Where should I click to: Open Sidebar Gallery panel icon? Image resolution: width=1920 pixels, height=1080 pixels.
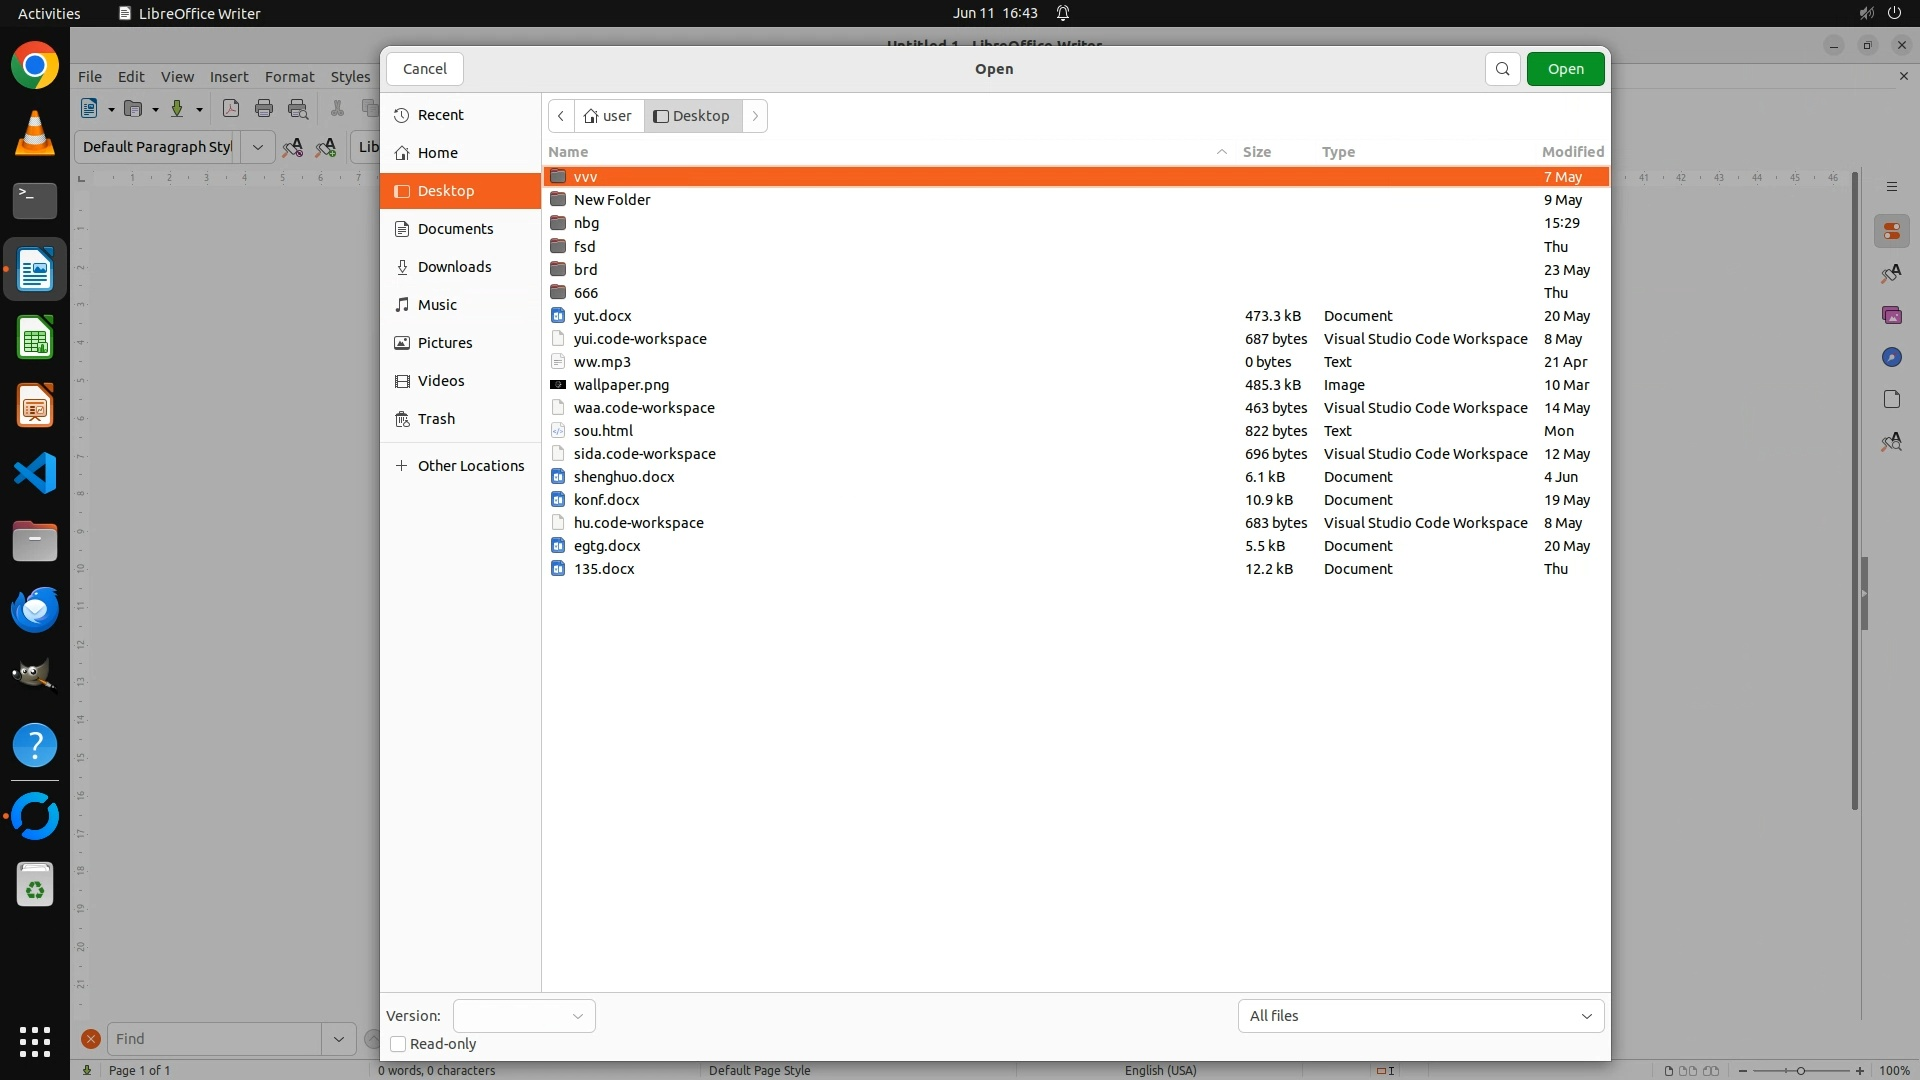[1891, 316]
